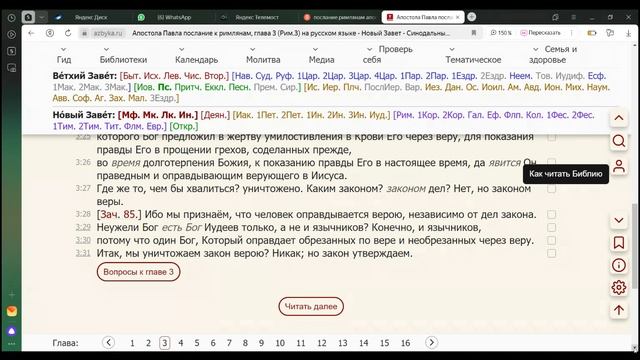Open the Откр. book link

[x=184, y=126]
